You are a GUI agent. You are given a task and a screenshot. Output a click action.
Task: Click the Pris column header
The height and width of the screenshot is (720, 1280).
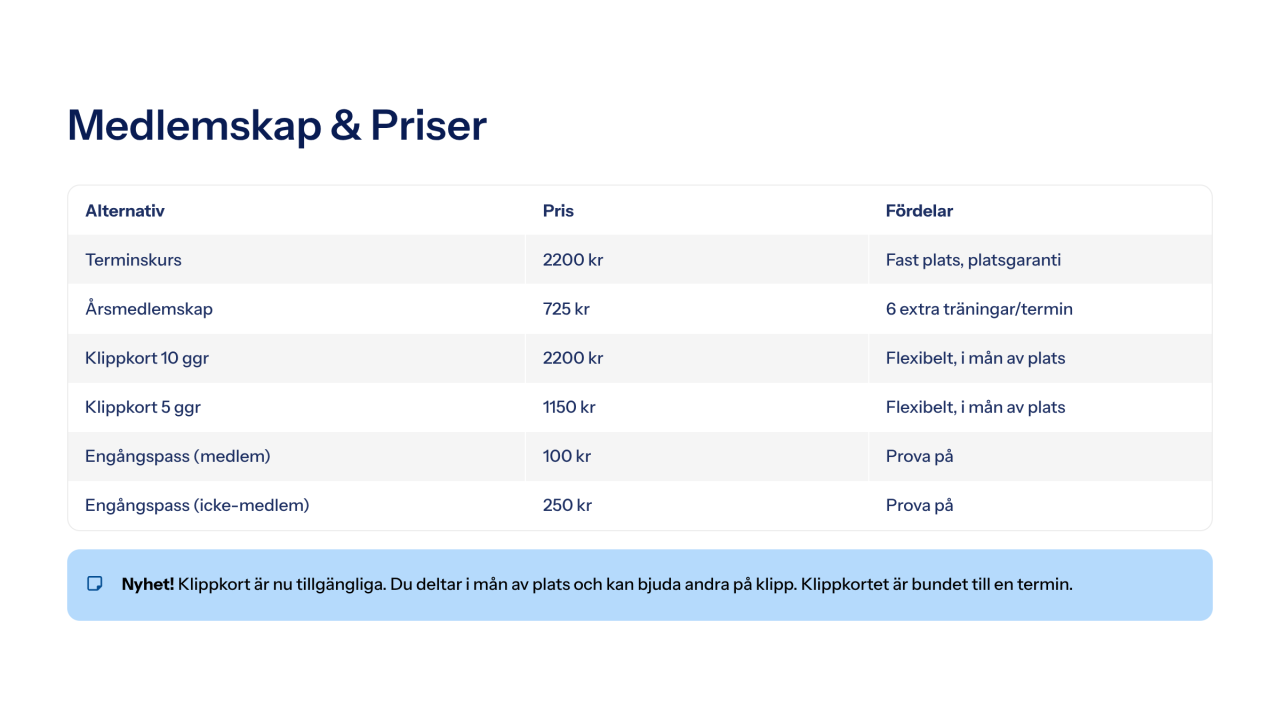[x=558, y=211]
